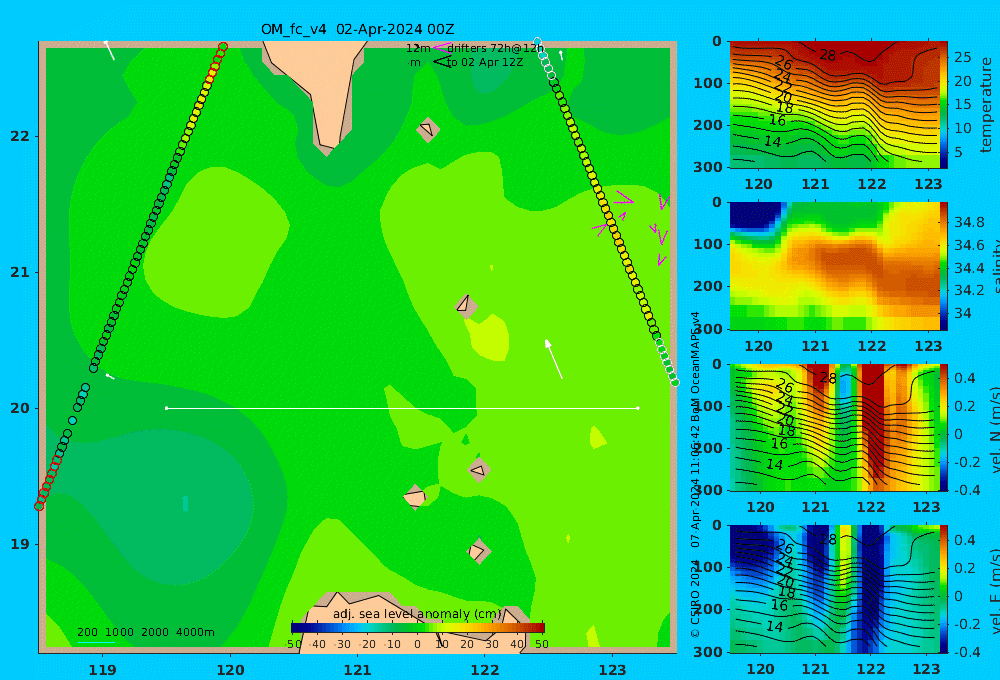The image size is (1000, 680).
Task: Click the '0.2' tick on vel. E colorbar
Action: click(x=965, y=568)
